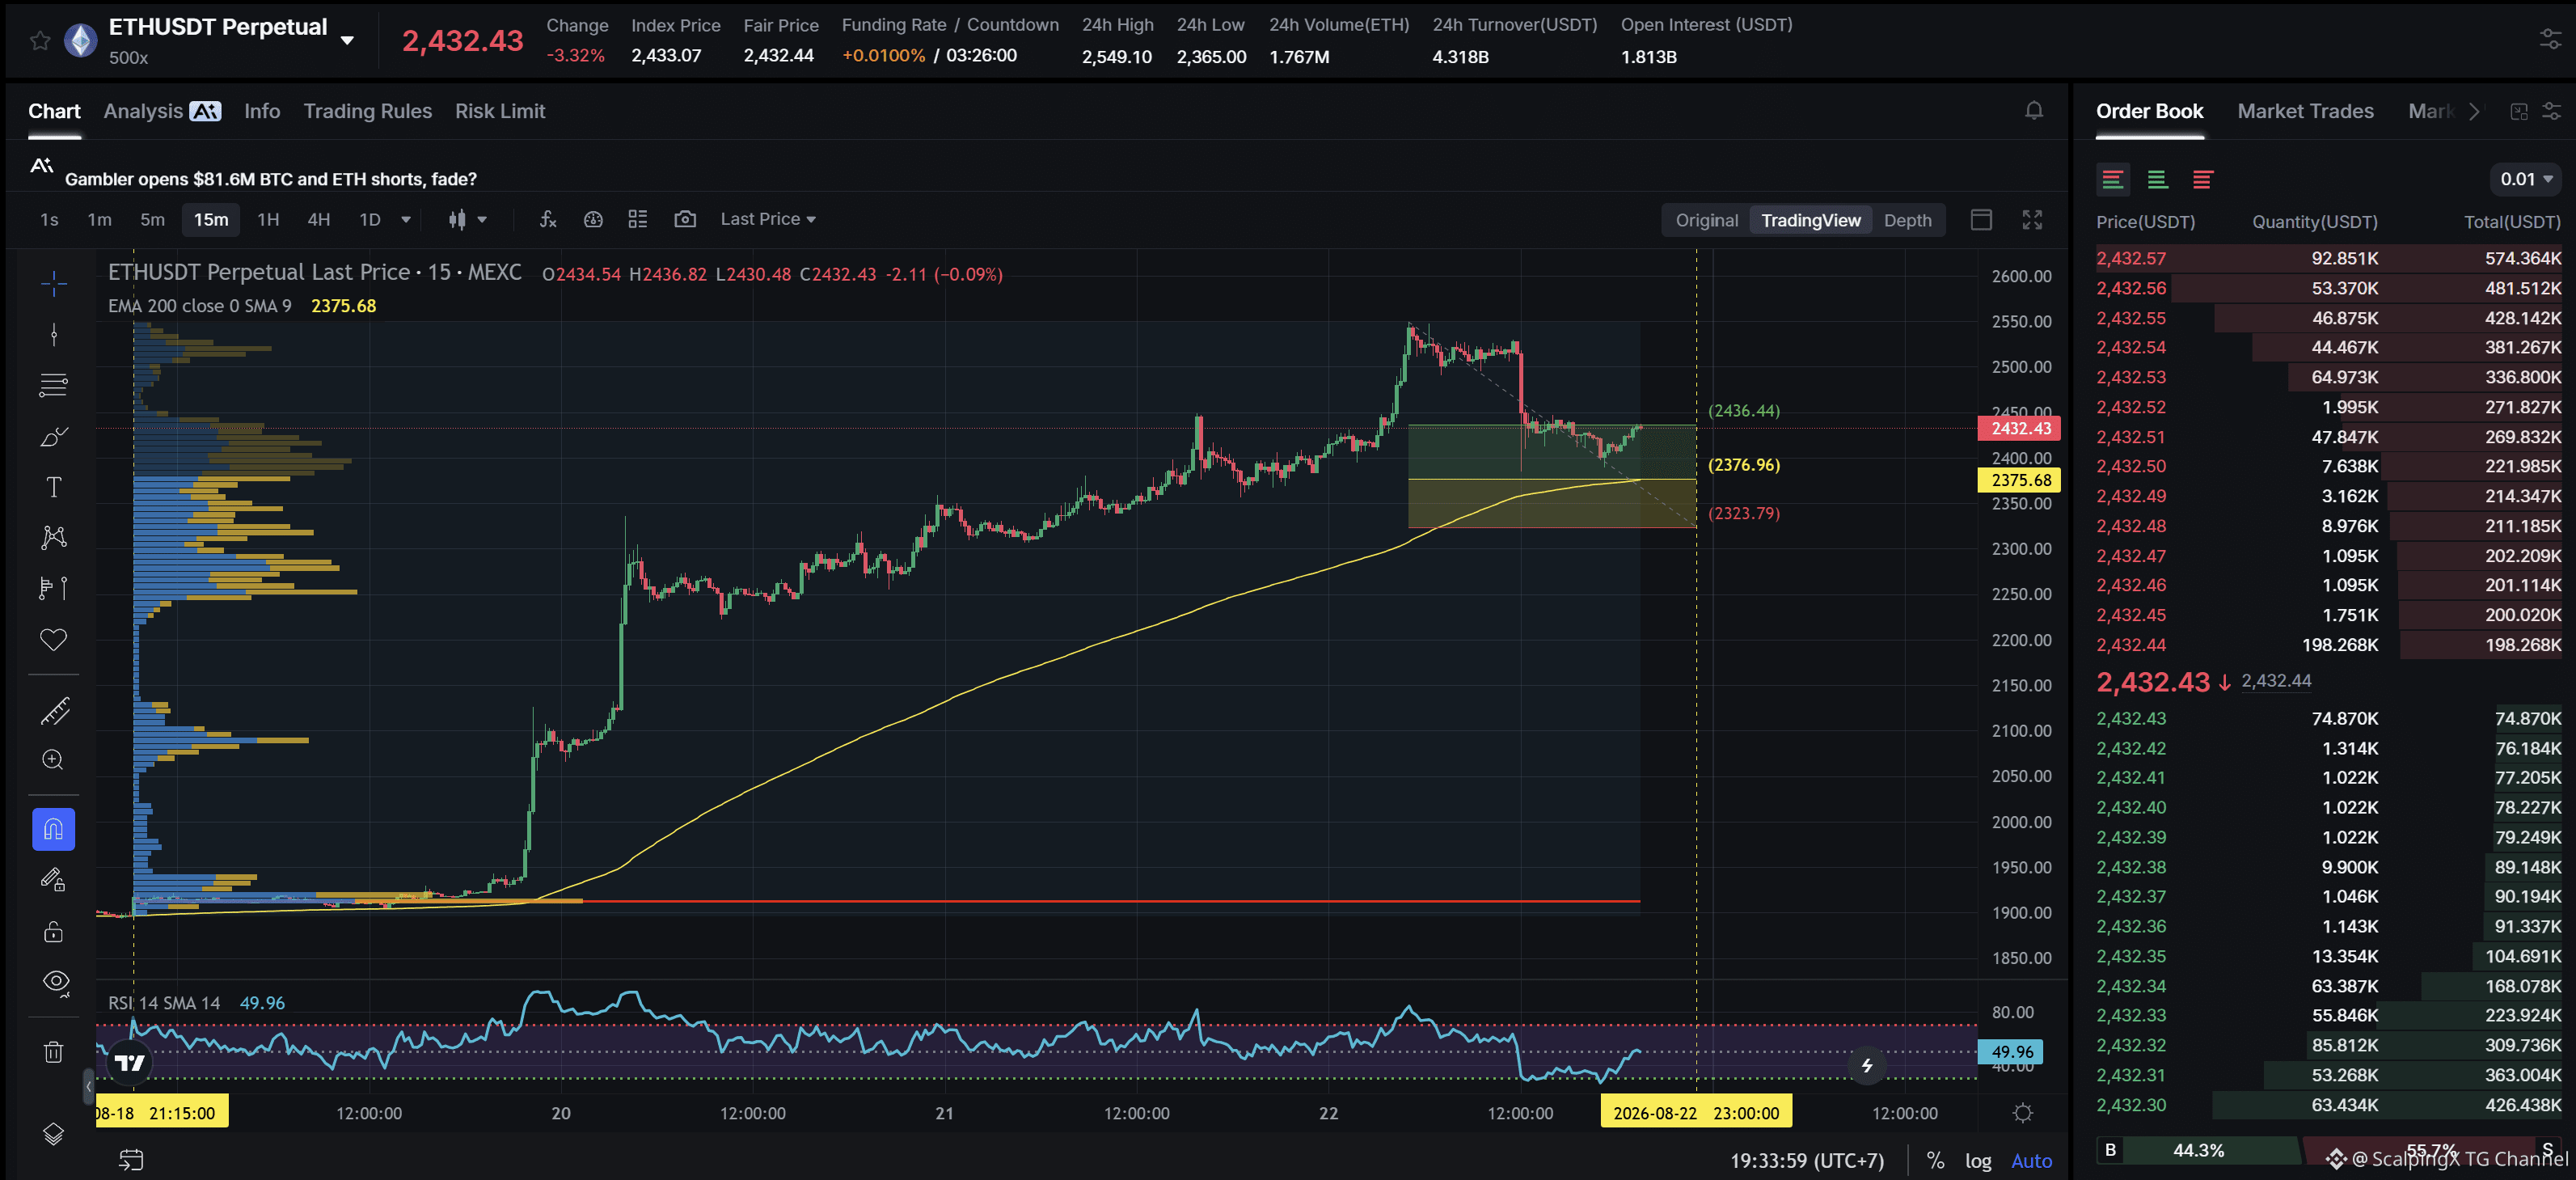
Task: Select the trend line drawing tool
Action: [54, 334]
